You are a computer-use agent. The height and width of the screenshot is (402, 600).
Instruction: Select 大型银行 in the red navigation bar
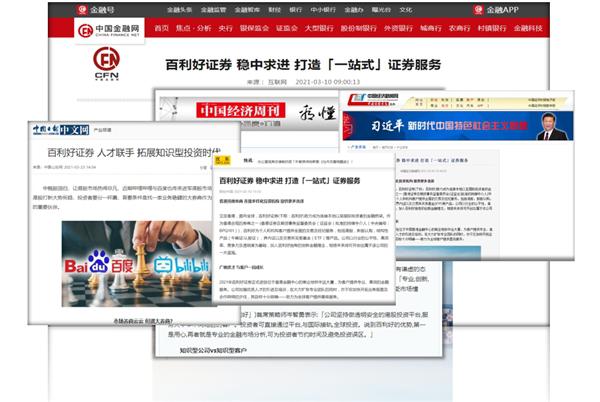click(x=319, y=28)
